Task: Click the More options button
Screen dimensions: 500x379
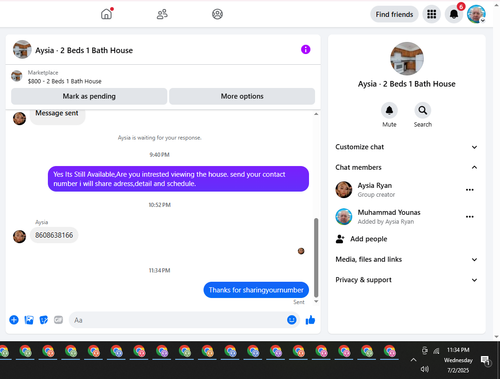Action: point(242,96)
